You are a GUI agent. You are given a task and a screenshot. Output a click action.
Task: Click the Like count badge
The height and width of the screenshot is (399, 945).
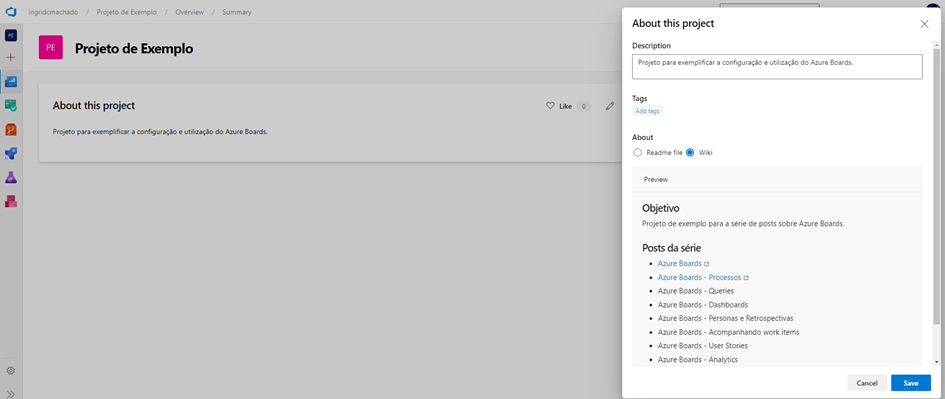(x=583, y=106)
